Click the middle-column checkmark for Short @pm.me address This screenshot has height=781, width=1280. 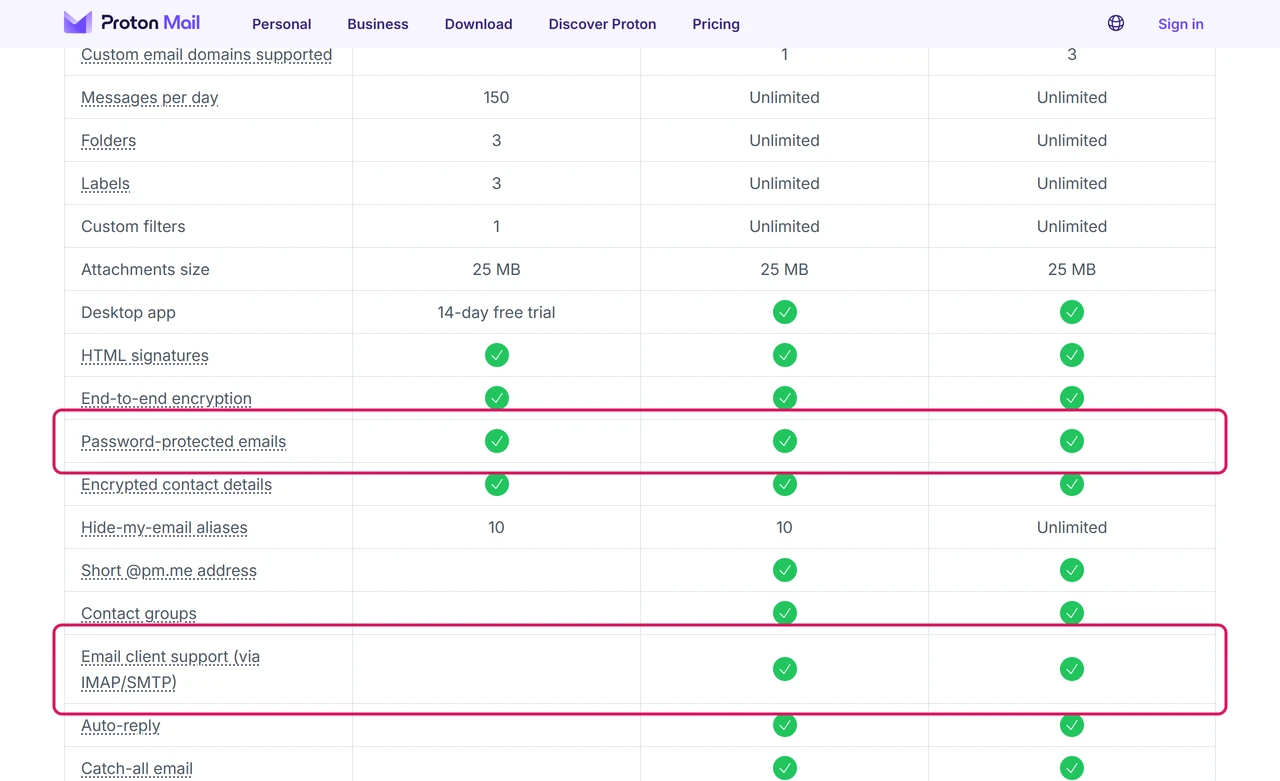tap(785, 570)
